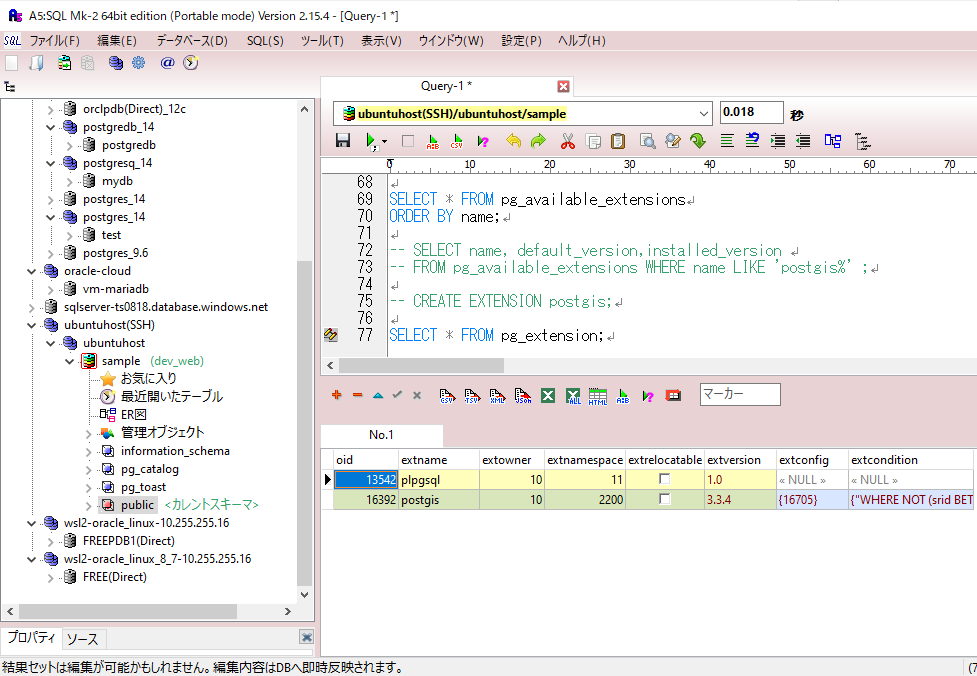
Task: Close the Query-1 tab
Action: [563, 86]
